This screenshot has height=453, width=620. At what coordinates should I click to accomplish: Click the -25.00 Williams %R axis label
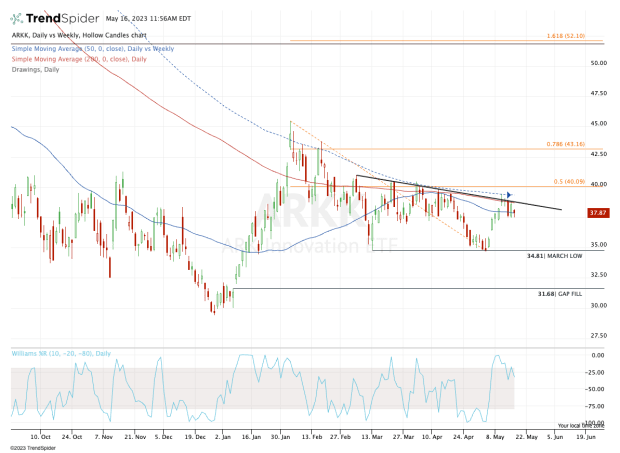596,372
